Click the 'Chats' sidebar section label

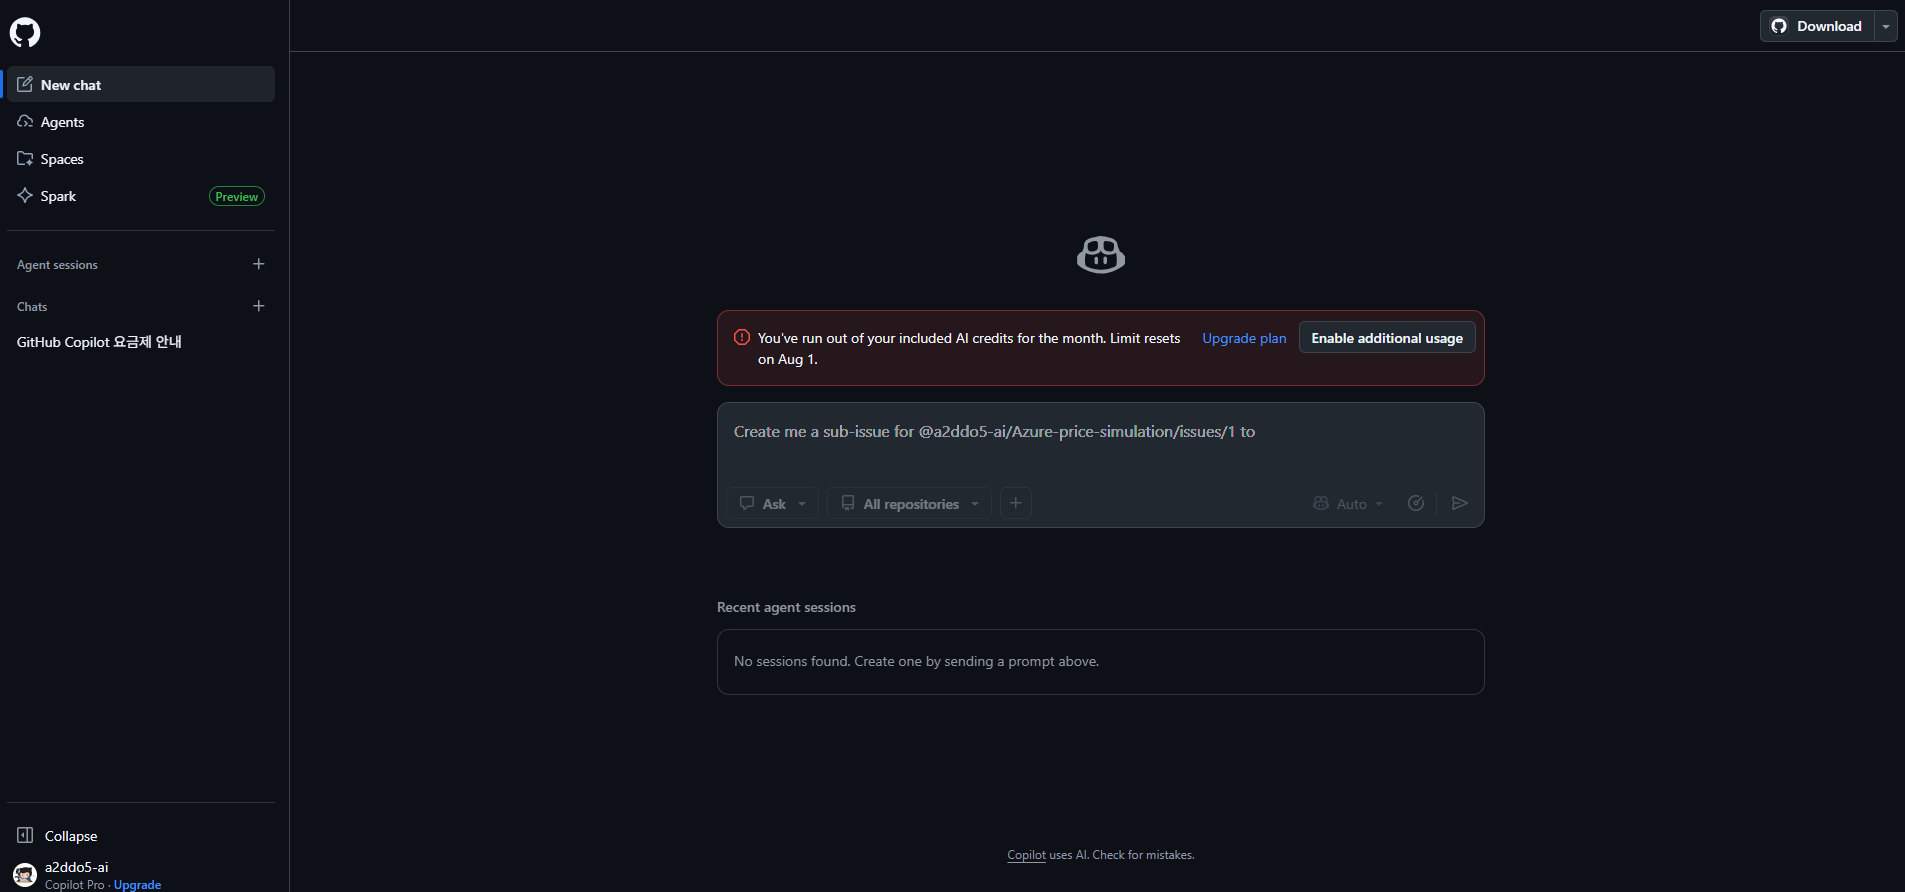click(x=32, y=307)
